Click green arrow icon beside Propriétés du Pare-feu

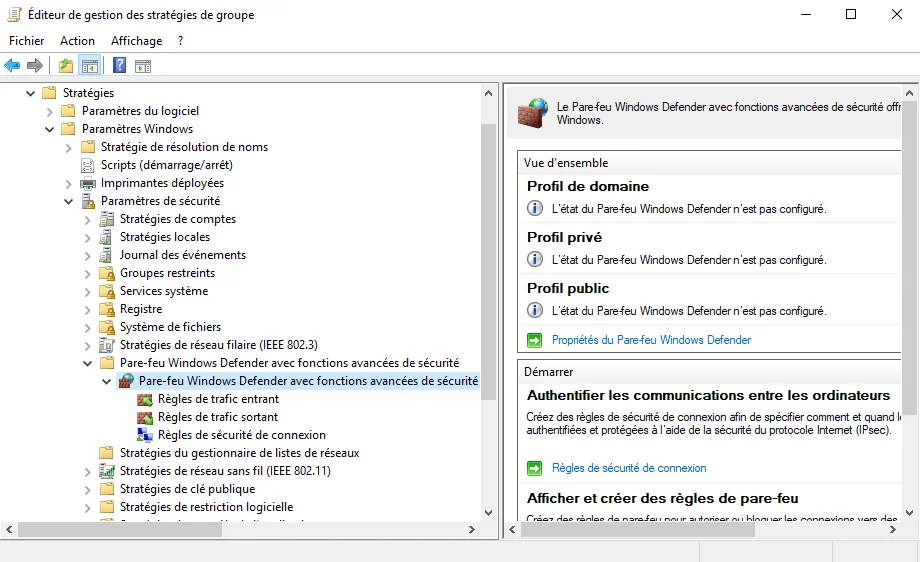[535, 340]
